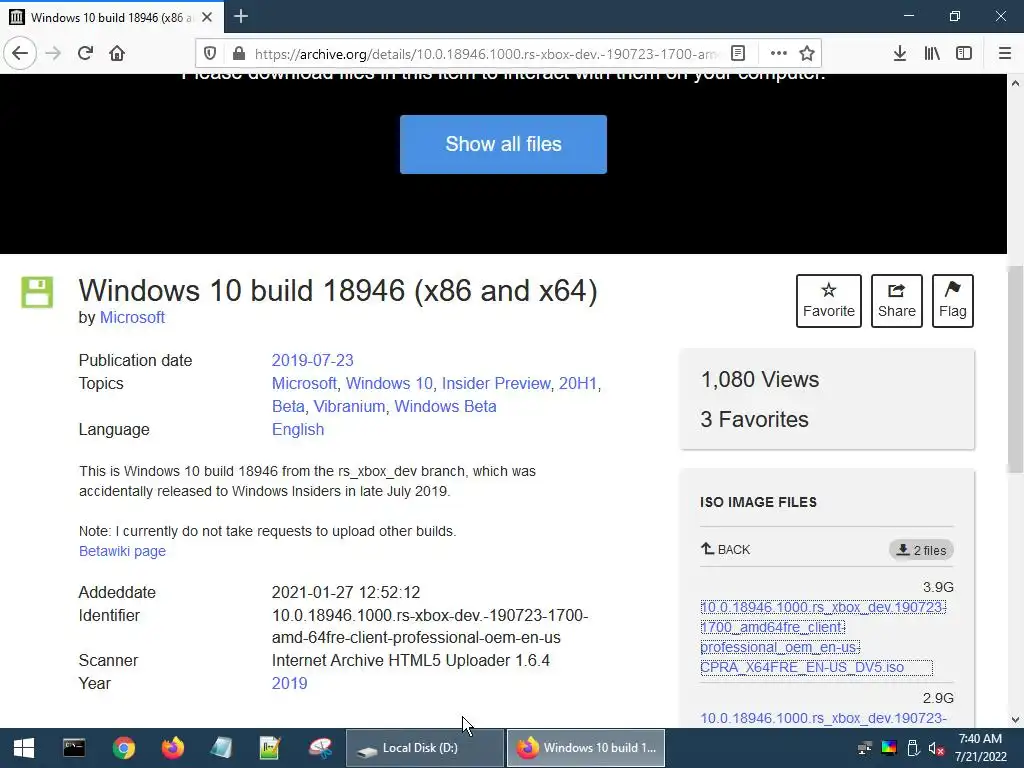Close the Windows 10 build 18946 tab

[x=207, y=17]
